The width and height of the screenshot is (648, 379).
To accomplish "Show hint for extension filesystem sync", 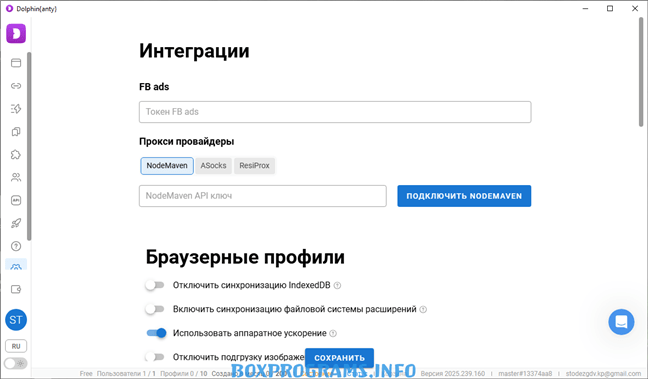I will (423, 310).
